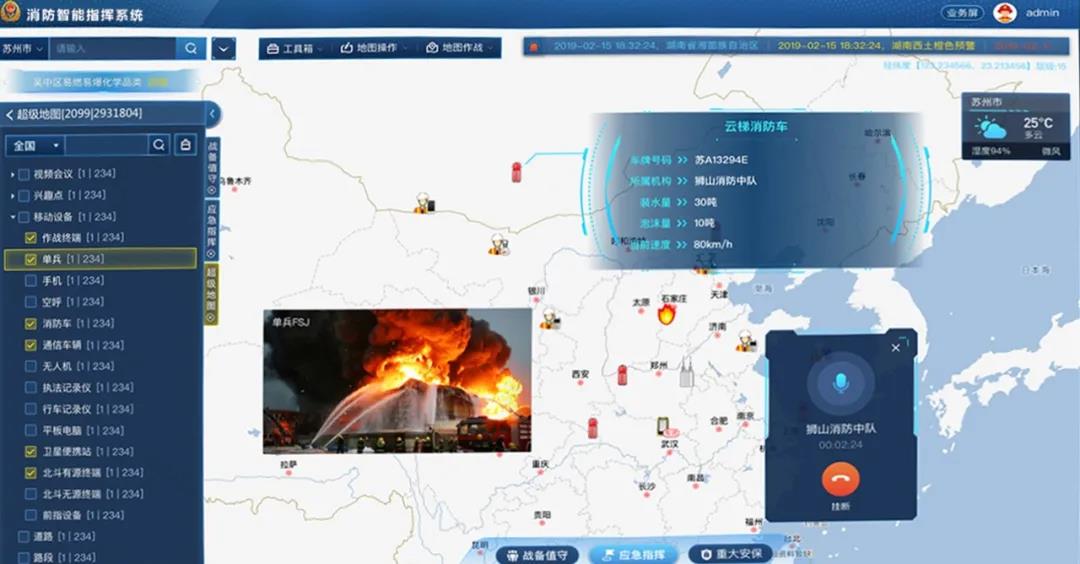Check the 道路 checkbox

click(24, 536)
